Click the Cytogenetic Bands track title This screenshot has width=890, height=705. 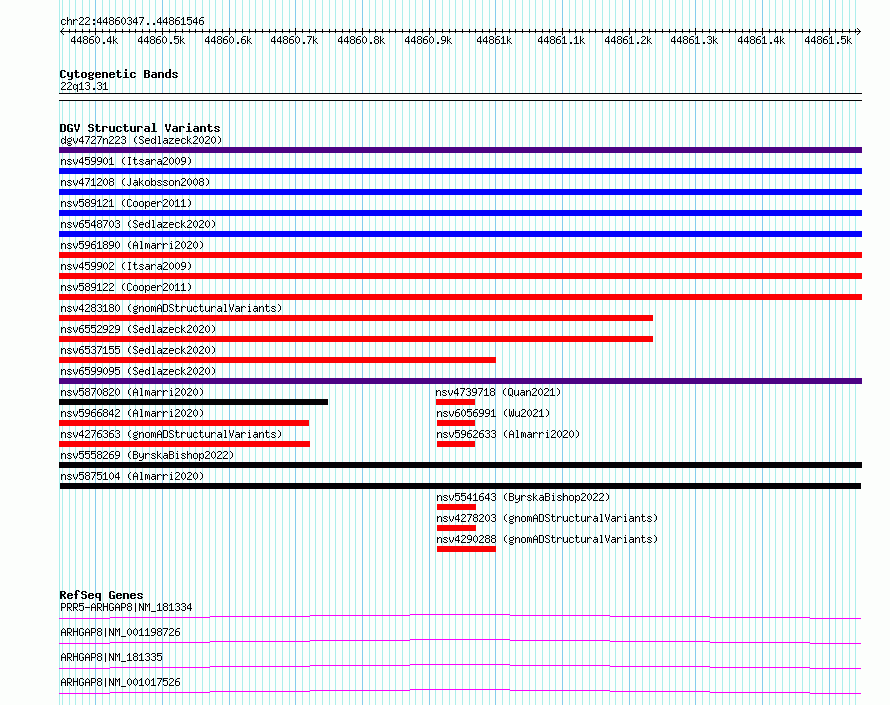click(x=119, y=74)
